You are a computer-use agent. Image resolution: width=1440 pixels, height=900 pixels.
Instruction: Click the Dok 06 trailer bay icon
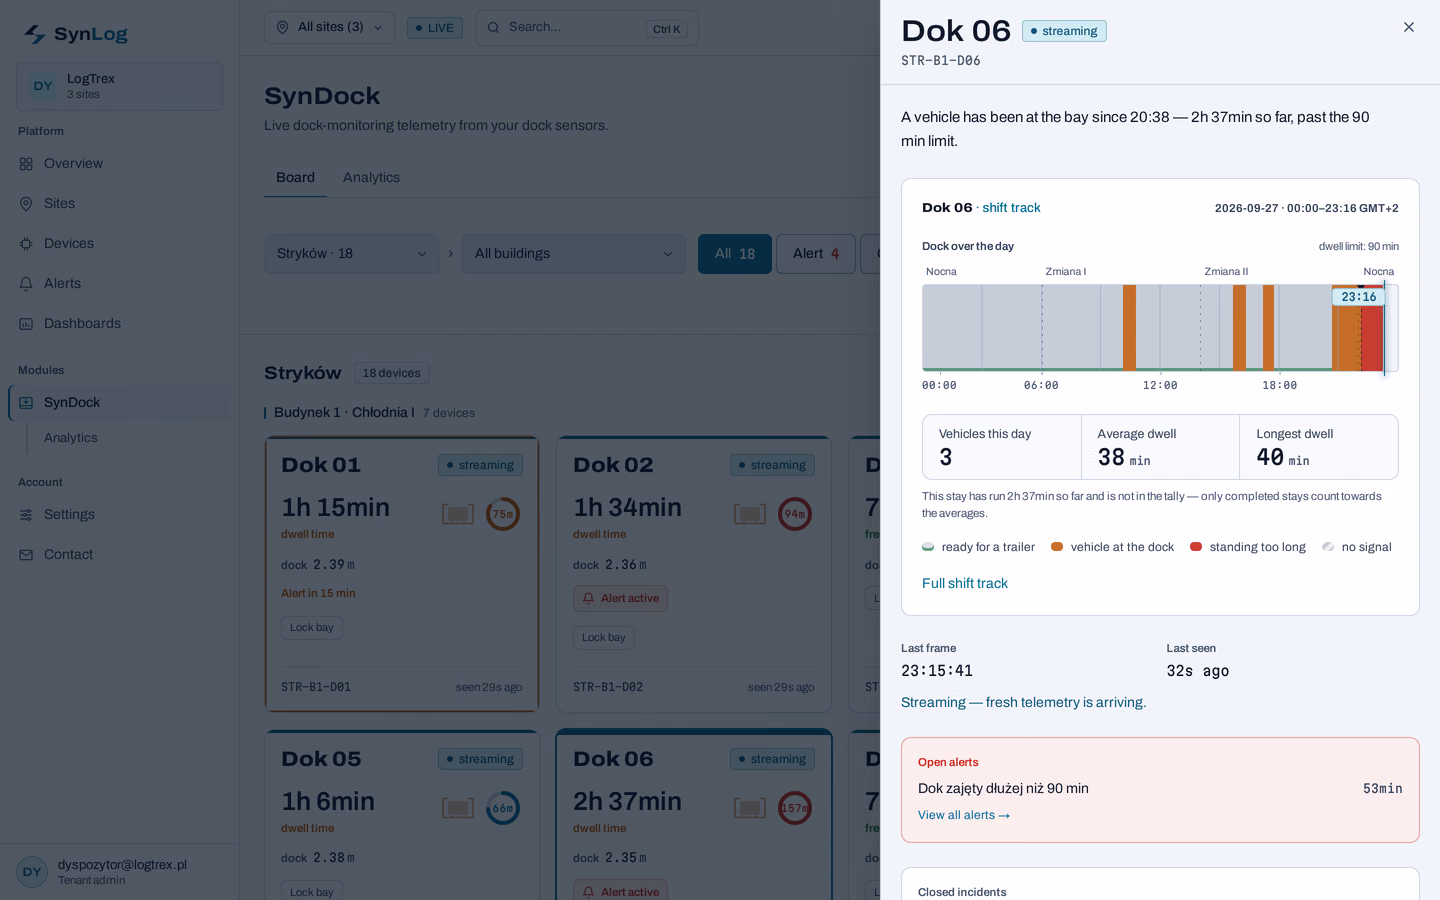pyautogui.click(x=750, y=808)
